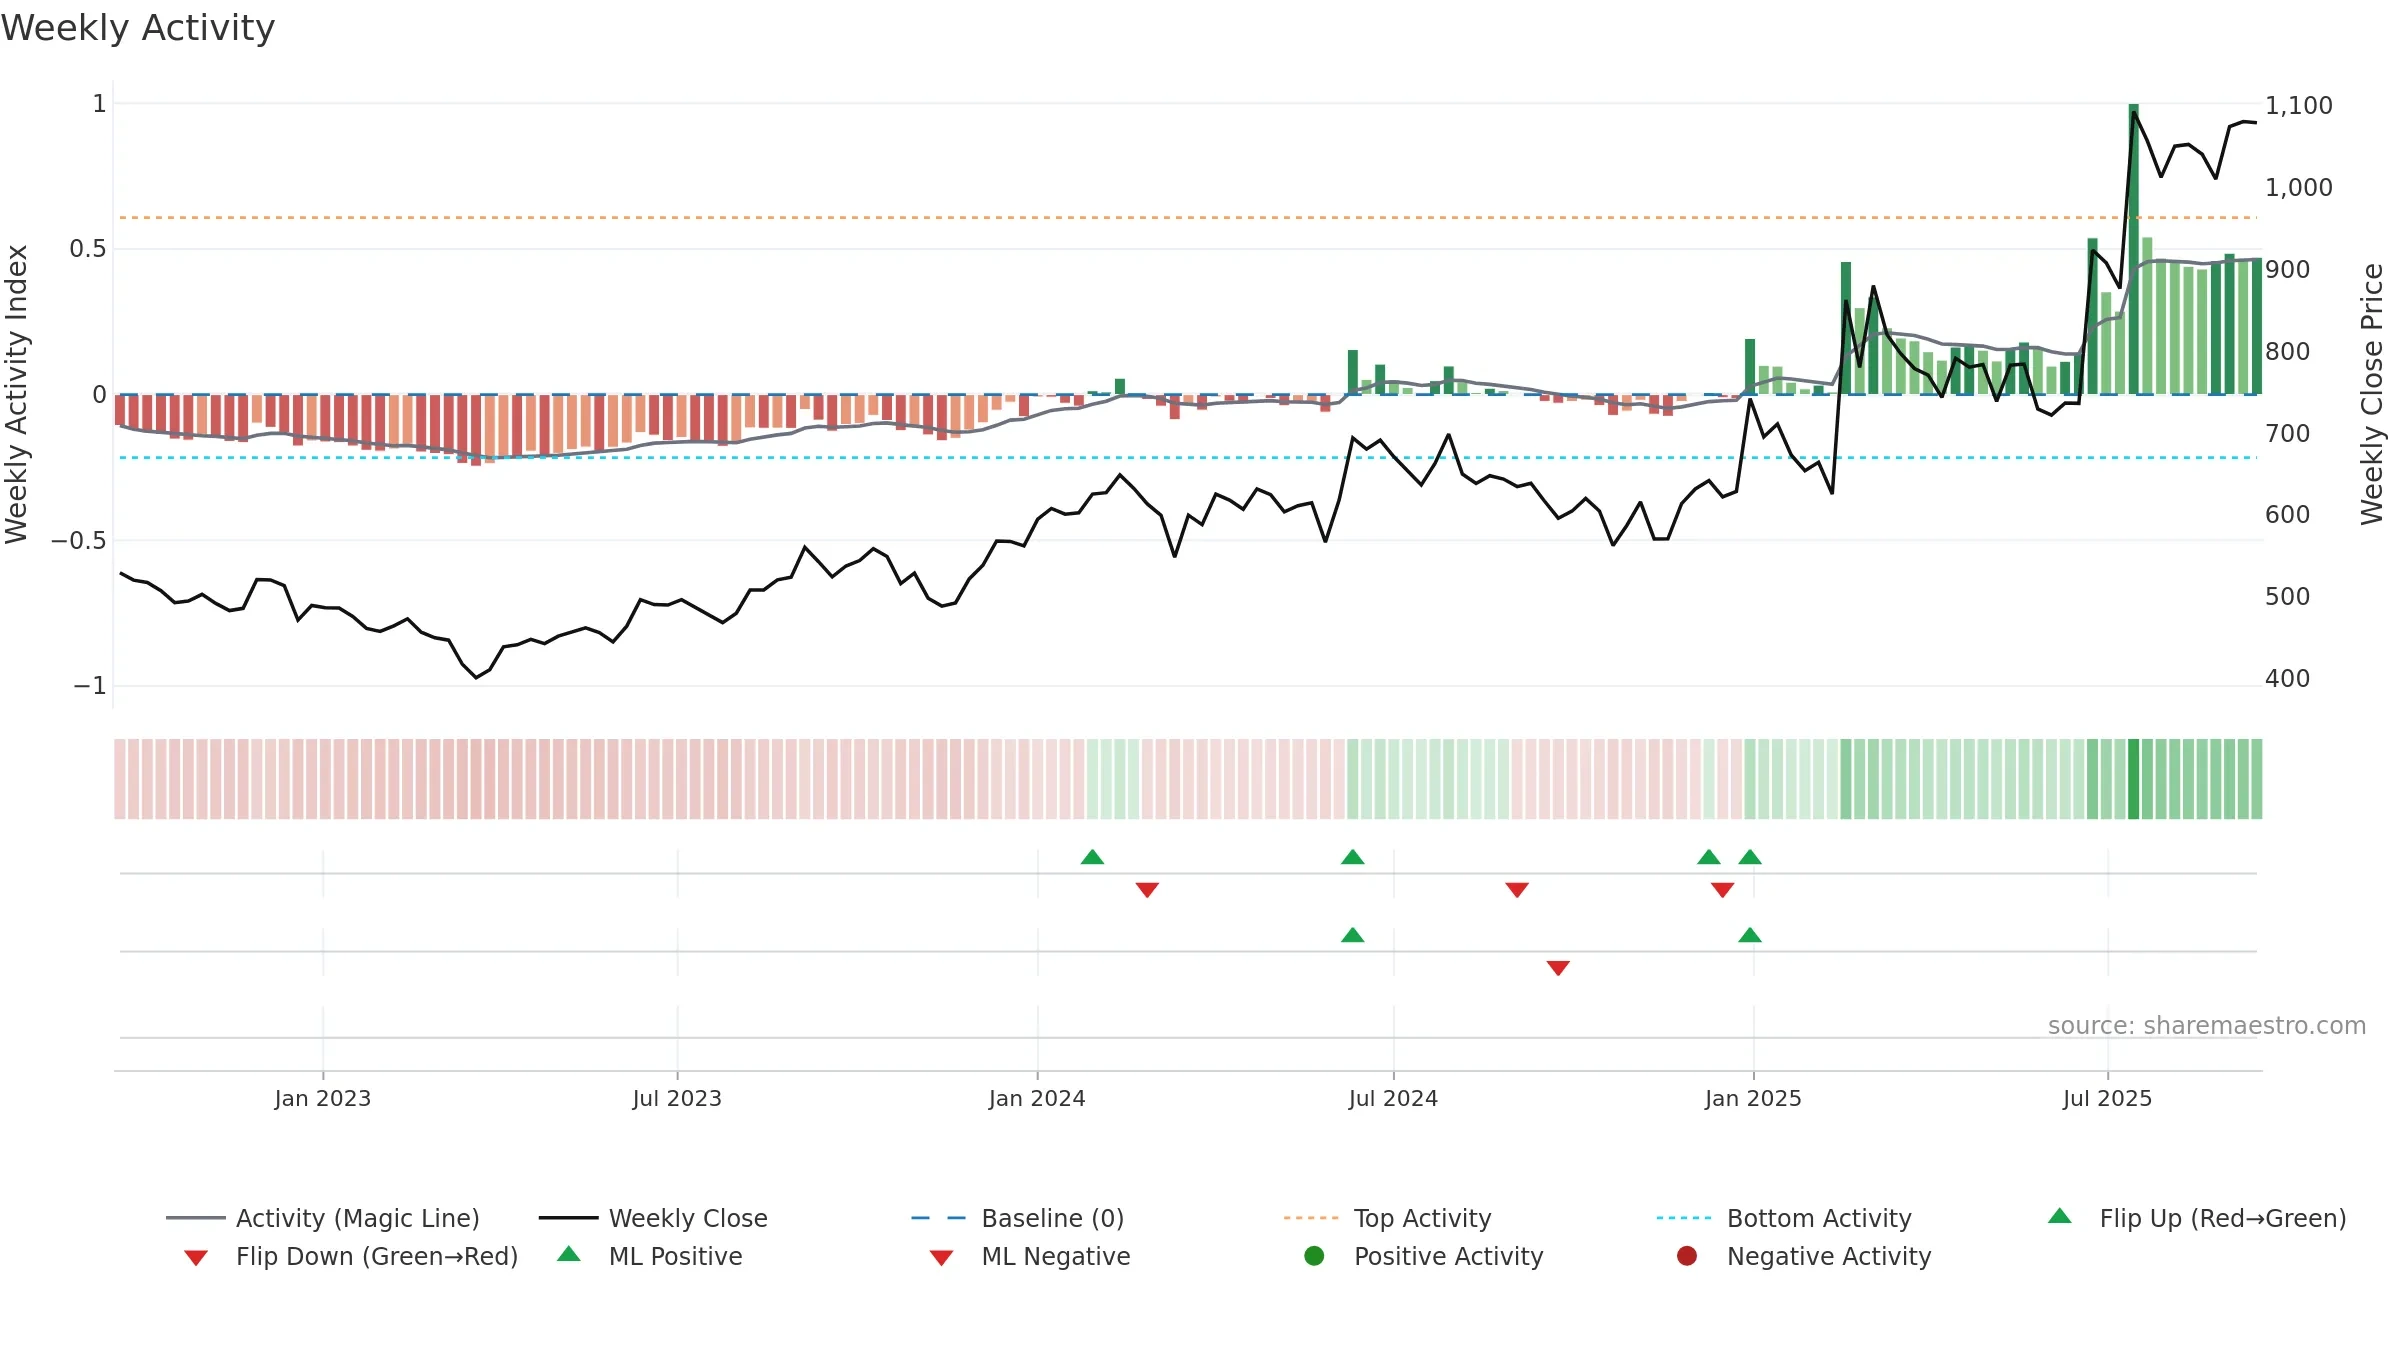
Task: Toggle Flip Up (Red→Green) legend entry
Action: 2196,1218
